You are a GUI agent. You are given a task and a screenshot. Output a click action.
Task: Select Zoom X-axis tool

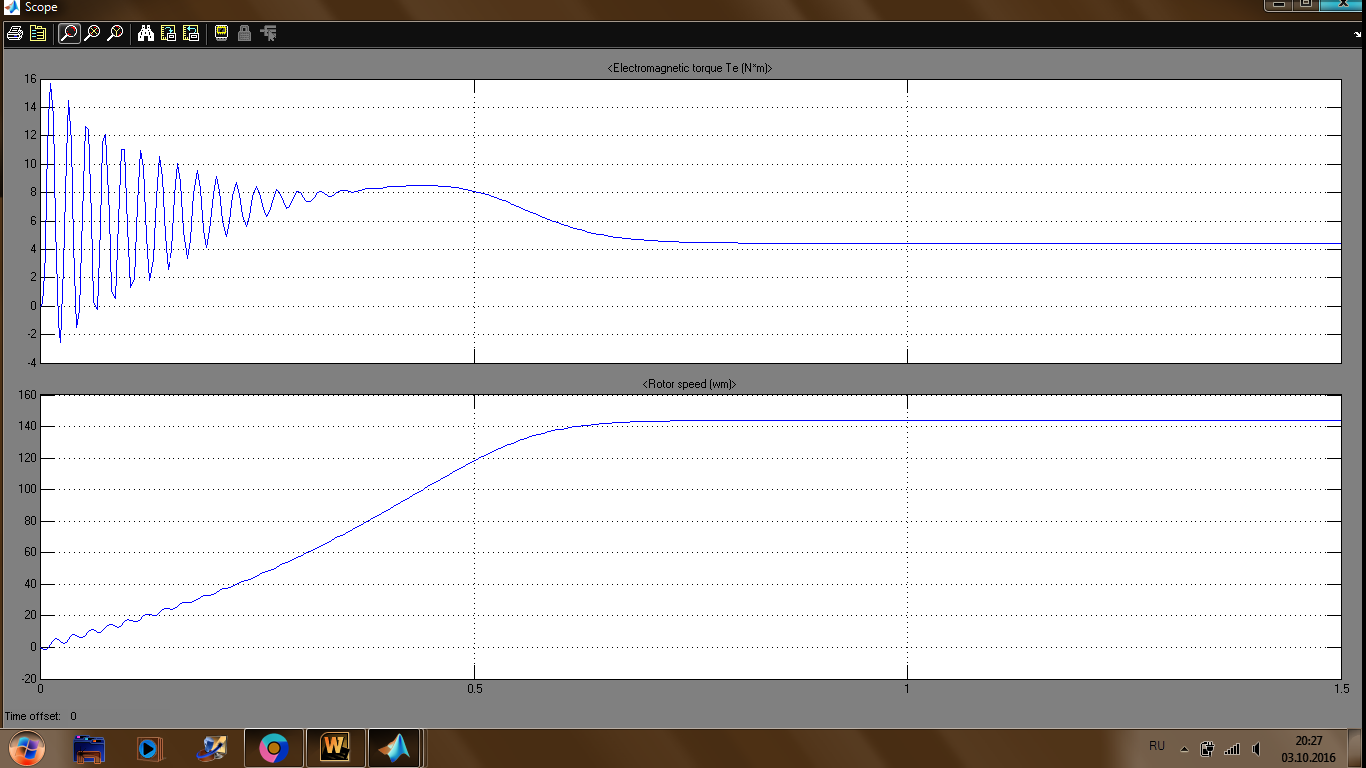[92, 33]
